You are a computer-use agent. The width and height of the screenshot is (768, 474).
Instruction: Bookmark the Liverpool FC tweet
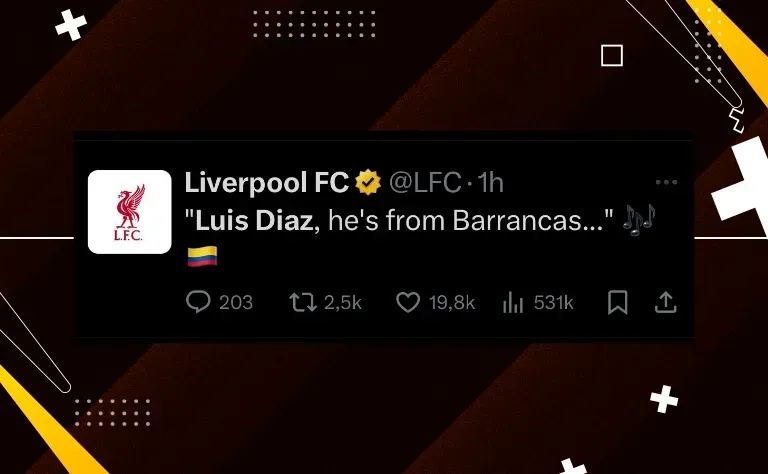pos(618,302)
